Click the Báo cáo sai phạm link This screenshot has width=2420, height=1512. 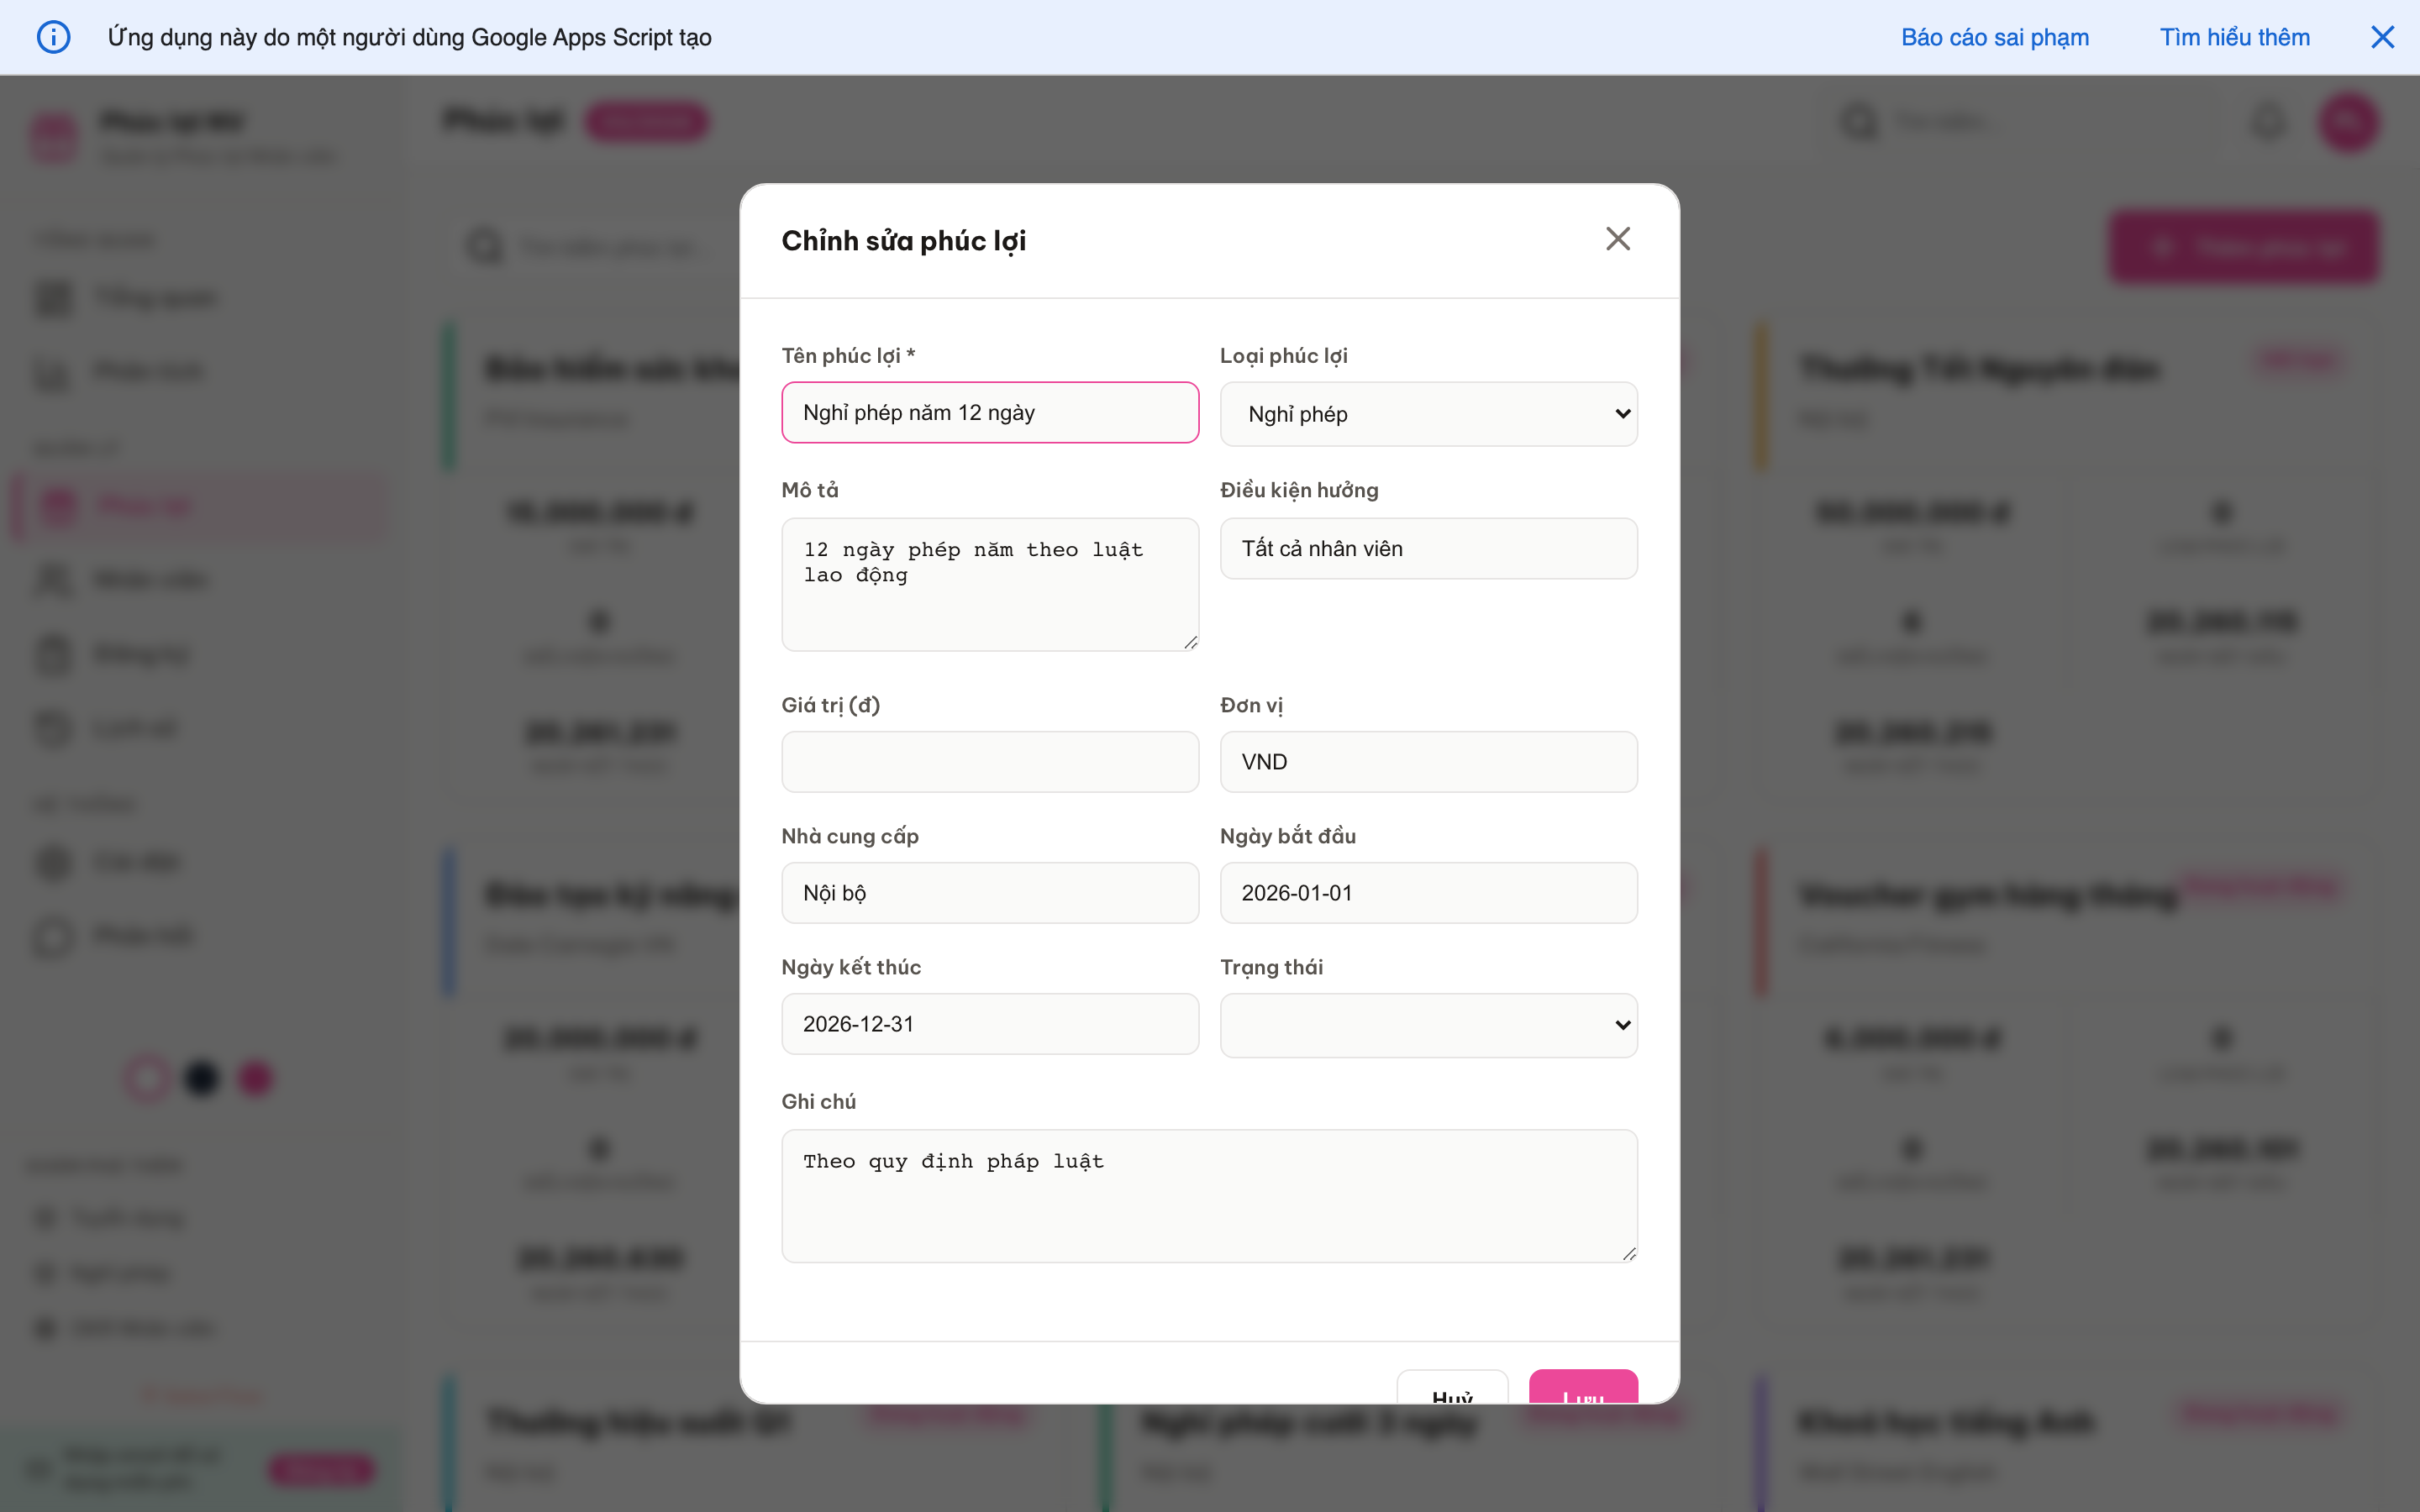1995,37
